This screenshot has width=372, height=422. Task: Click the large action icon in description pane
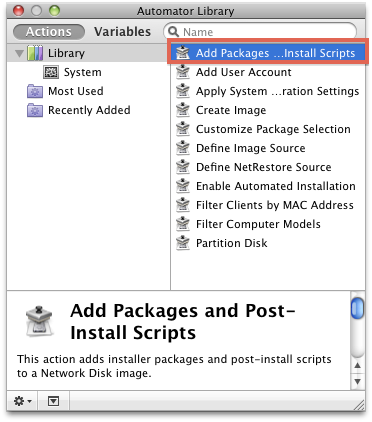click(x=39, y=321)
